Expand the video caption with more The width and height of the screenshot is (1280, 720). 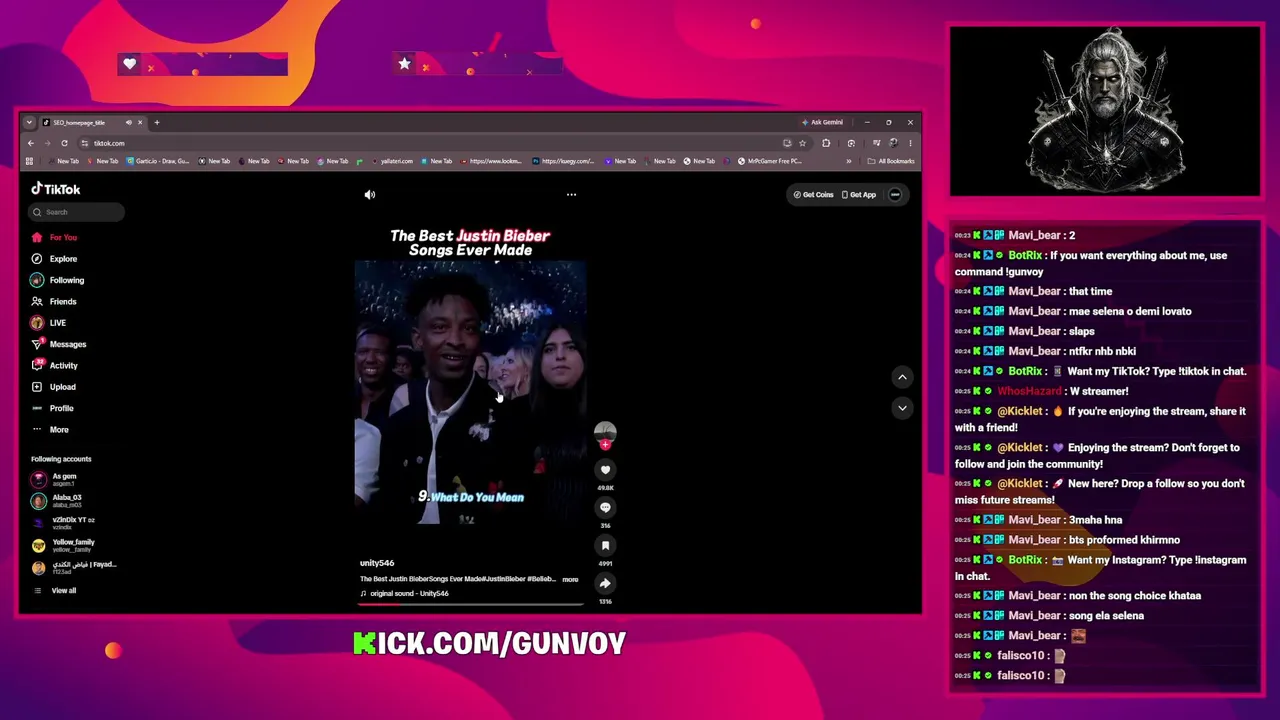click(x=570, y=579)
